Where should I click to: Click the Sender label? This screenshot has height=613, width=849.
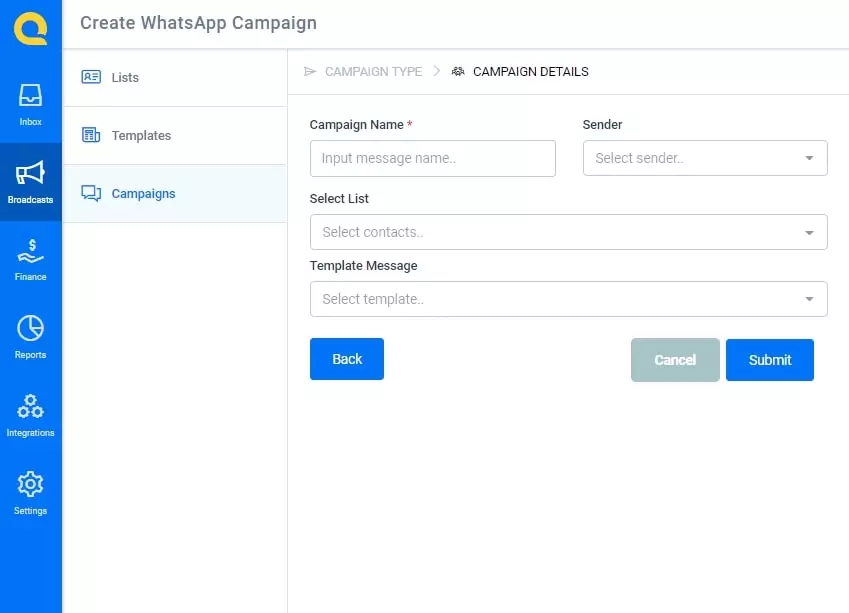click(602, 125)
